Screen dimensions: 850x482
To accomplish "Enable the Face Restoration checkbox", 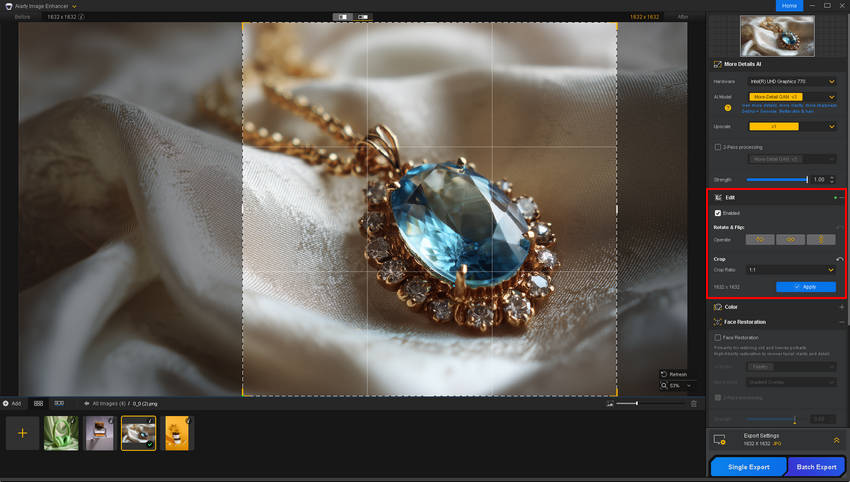I will (x=718, y=337).
